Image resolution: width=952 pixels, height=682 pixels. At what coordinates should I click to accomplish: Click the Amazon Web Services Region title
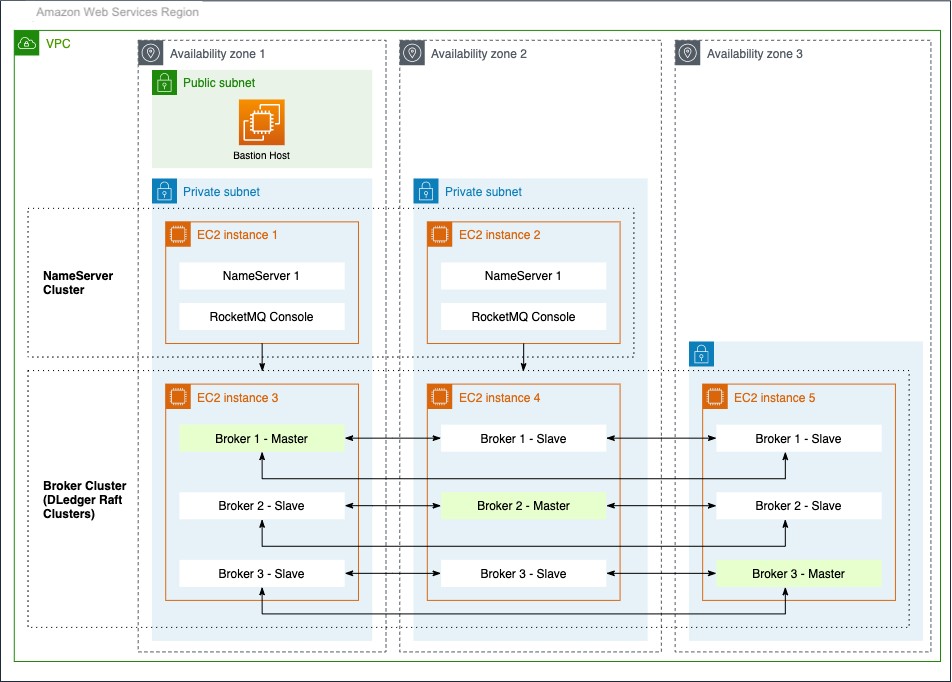click(x=117, y=12)
